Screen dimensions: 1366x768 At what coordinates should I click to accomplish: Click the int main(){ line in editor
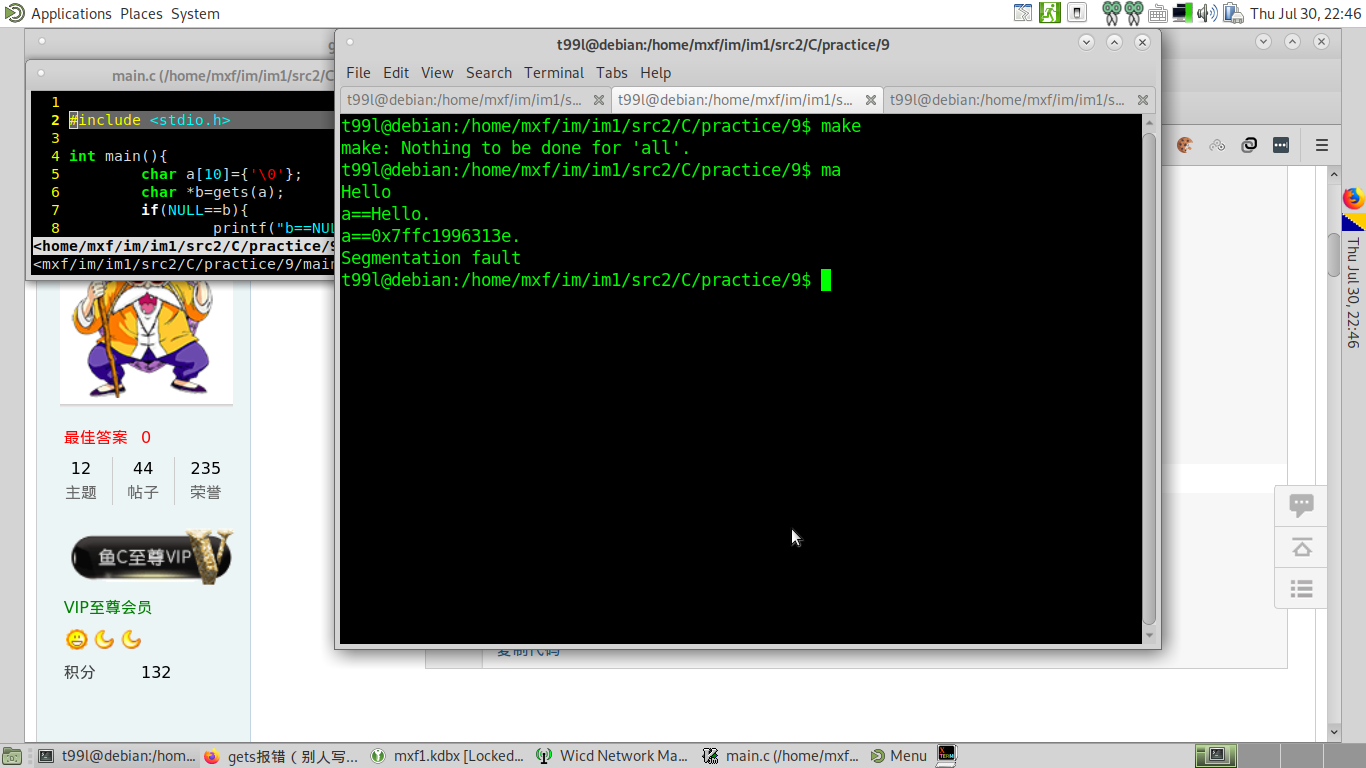point(118,156)
